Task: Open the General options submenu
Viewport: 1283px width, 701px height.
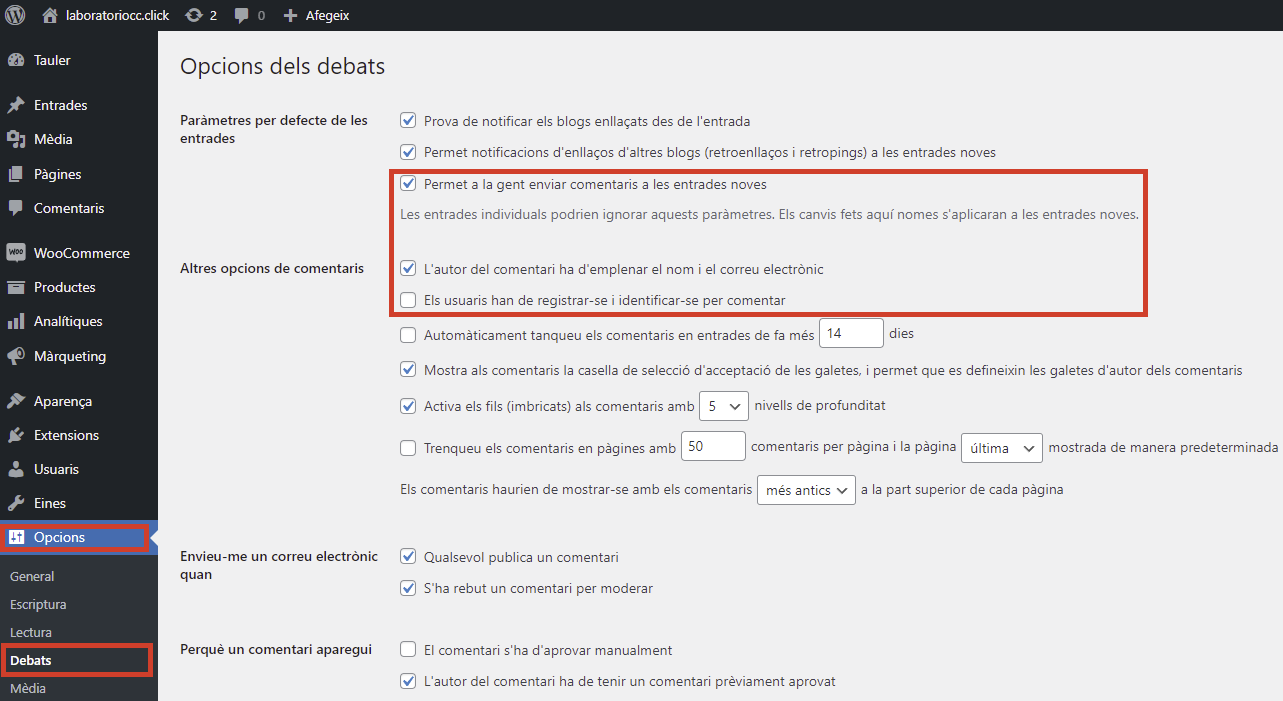Action: (x=32, y=576)
